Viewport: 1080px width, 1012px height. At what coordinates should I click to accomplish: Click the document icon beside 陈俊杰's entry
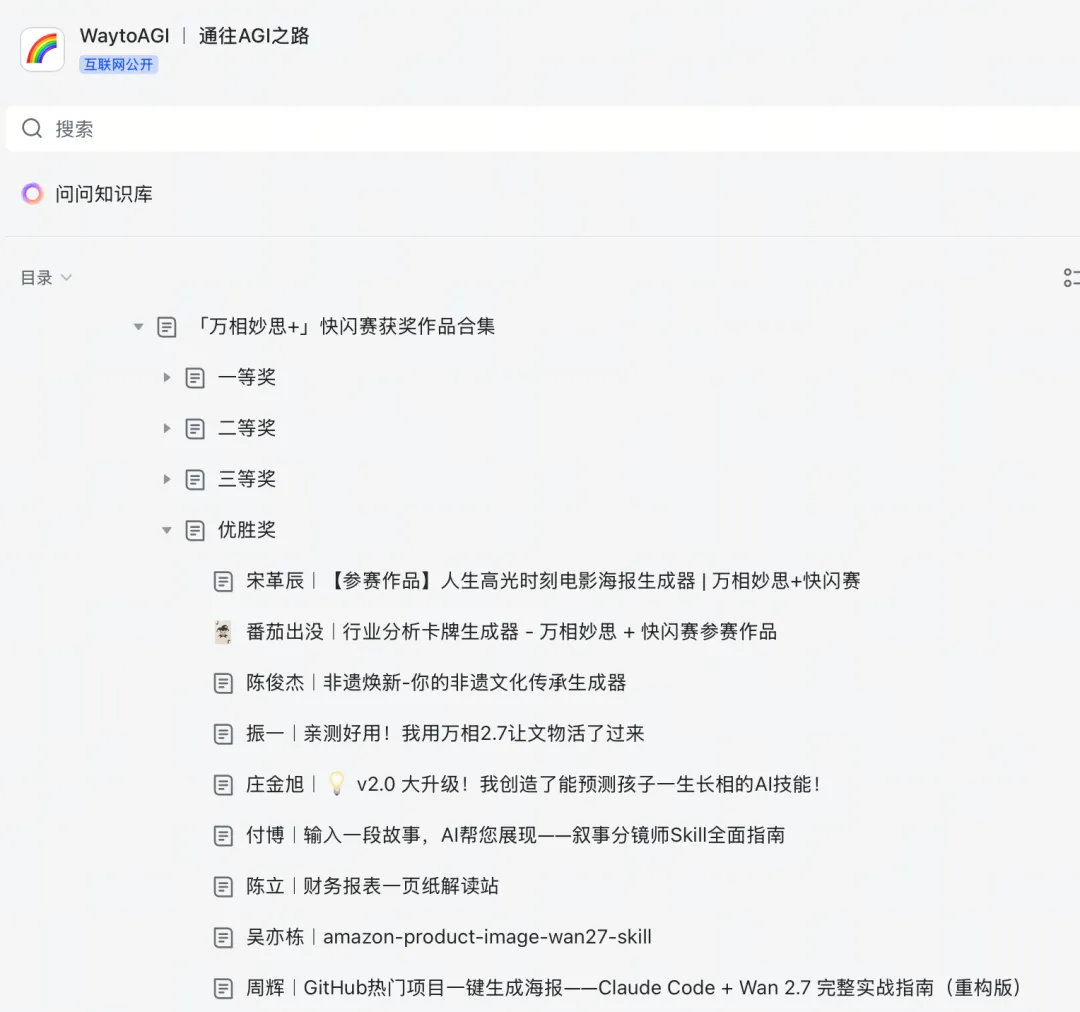coord(223,683)
